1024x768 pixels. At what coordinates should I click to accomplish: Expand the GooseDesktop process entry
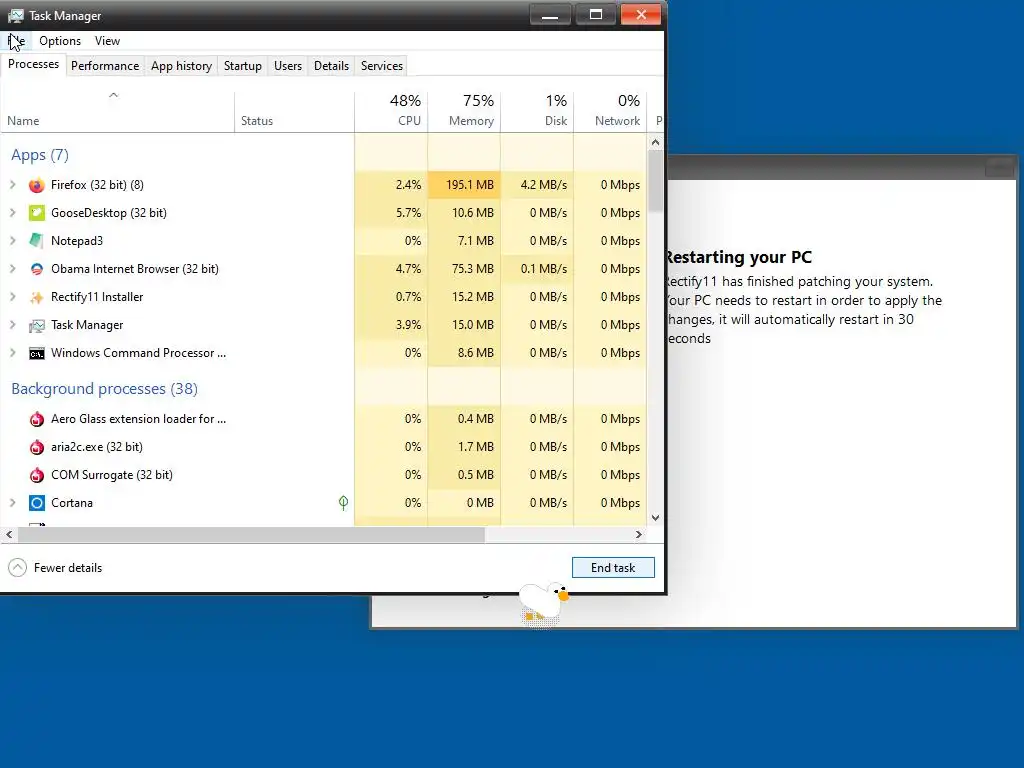coord(12,213)
